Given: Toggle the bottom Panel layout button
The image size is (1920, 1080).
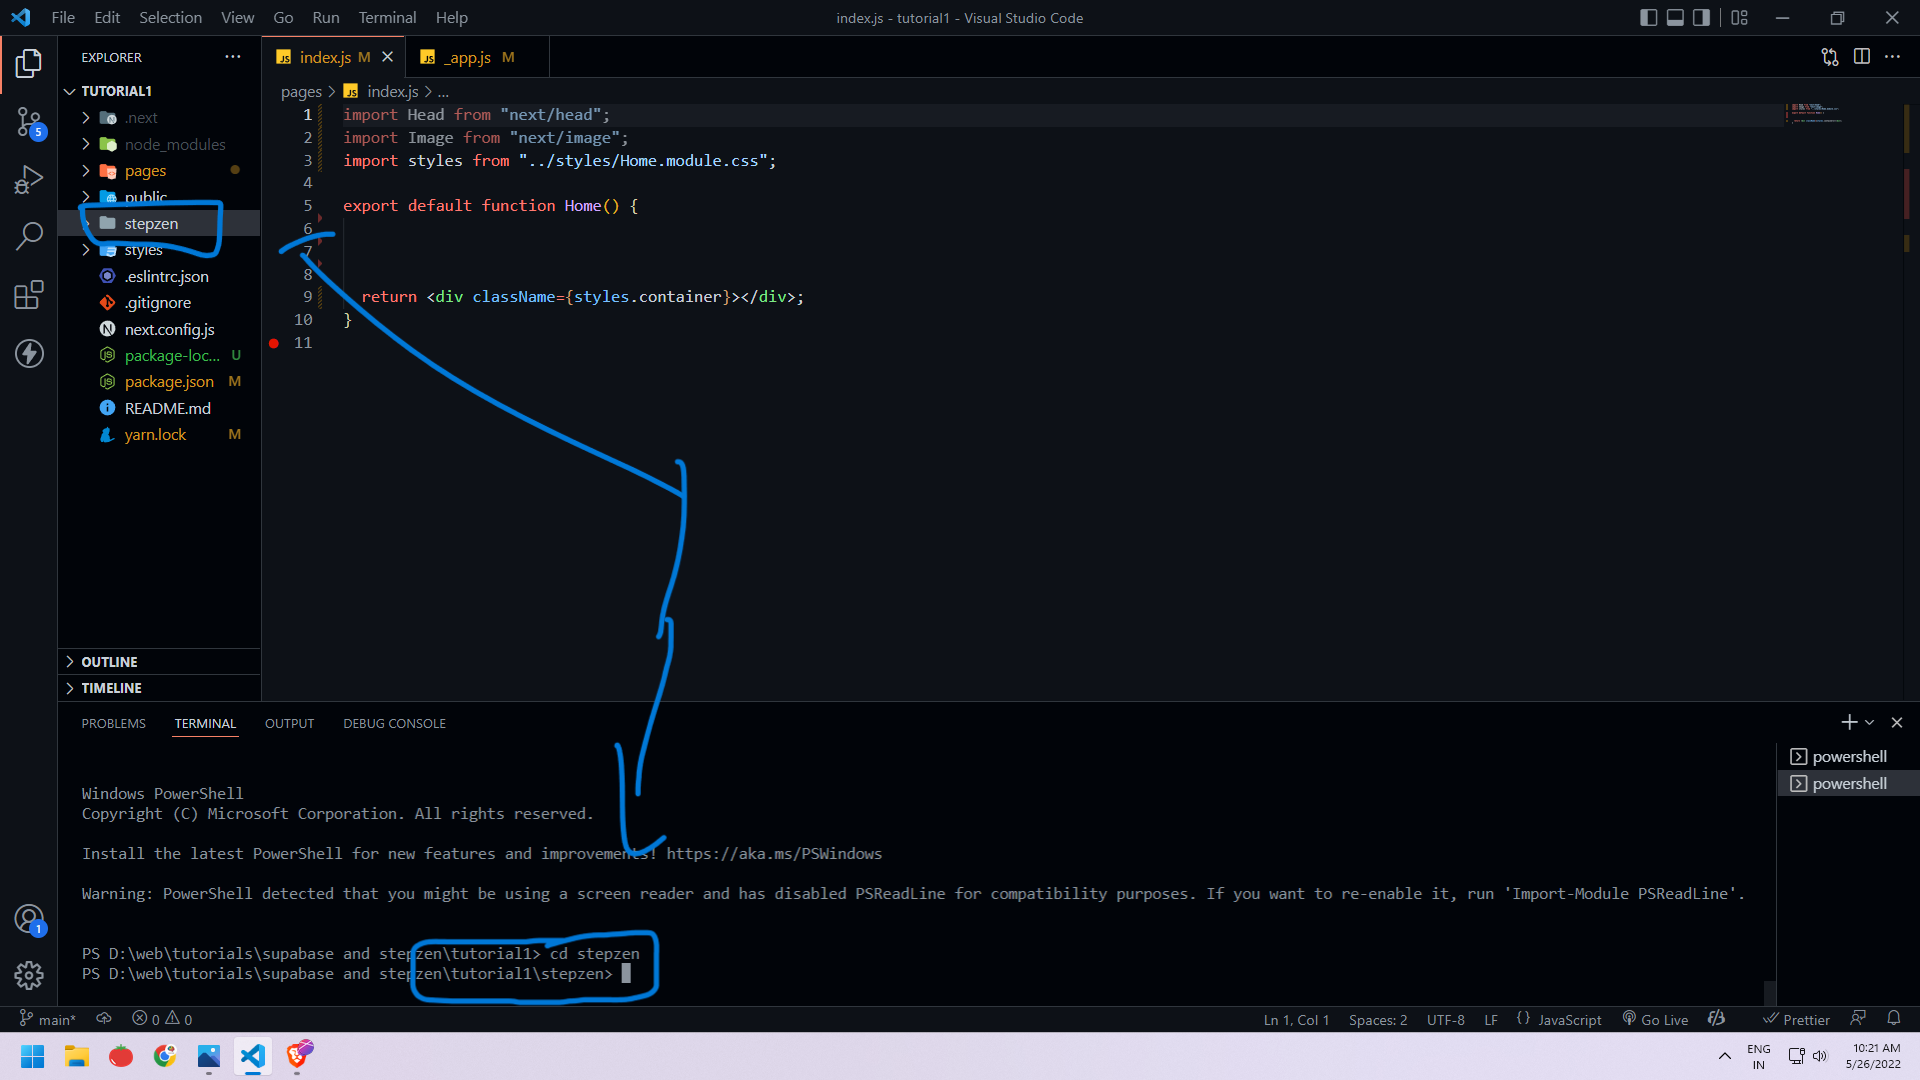Looking at the screenshot, I should coord(1675,18).
